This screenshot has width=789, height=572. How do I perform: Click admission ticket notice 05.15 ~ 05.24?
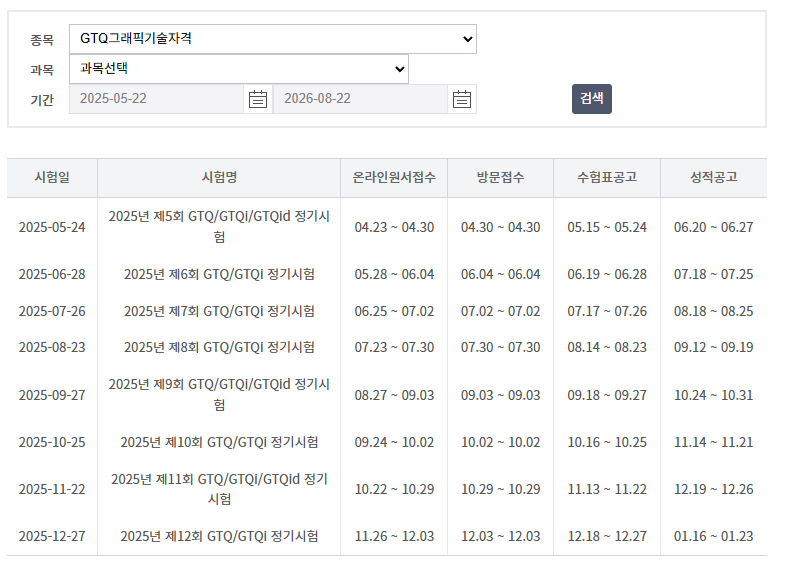click(x=607, y=227)
